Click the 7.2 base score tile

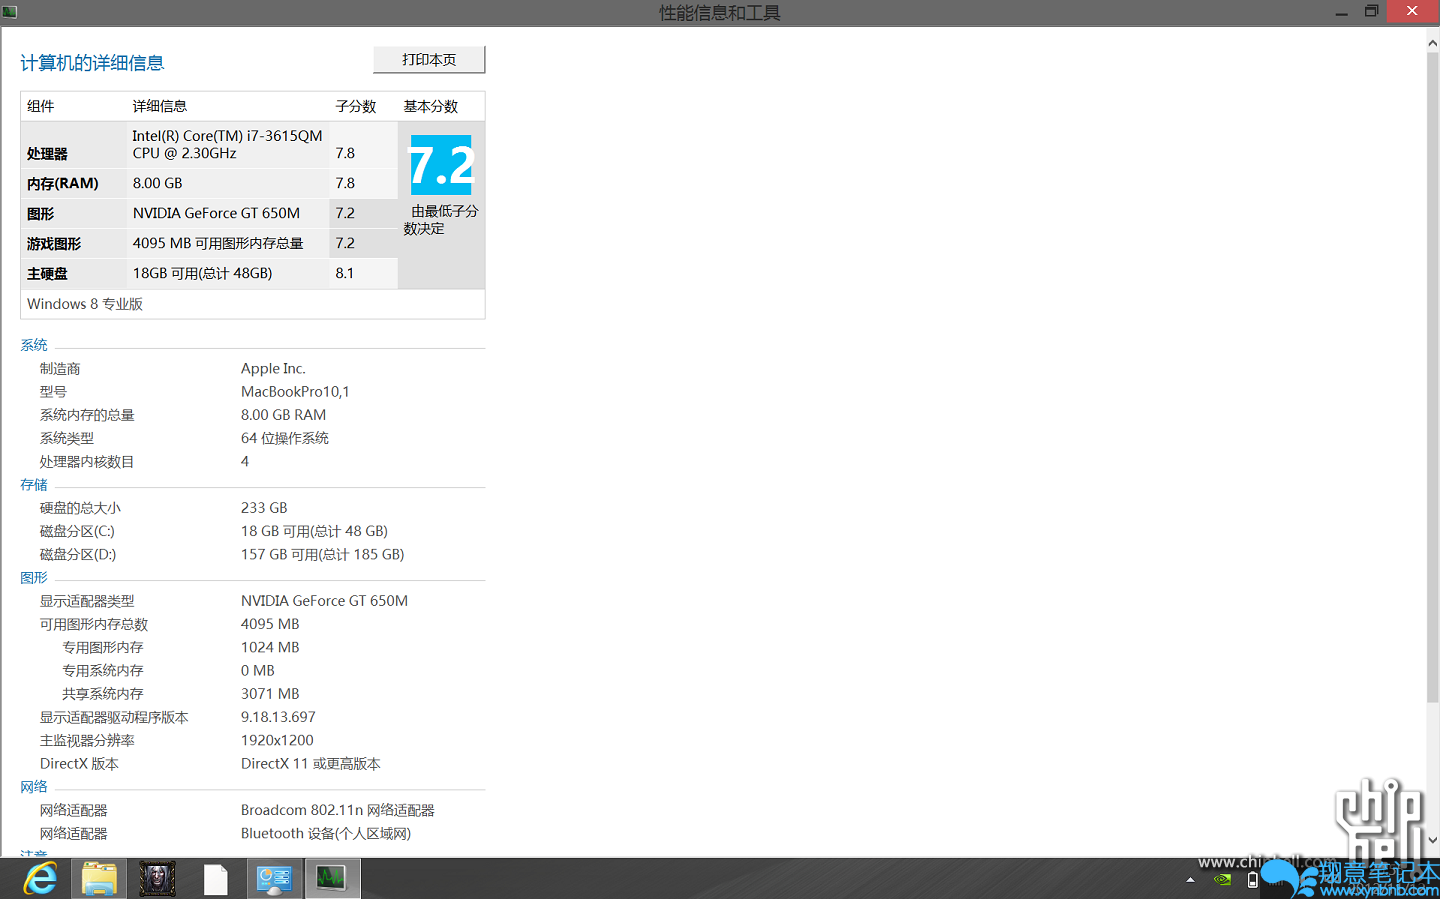(441, 165)
